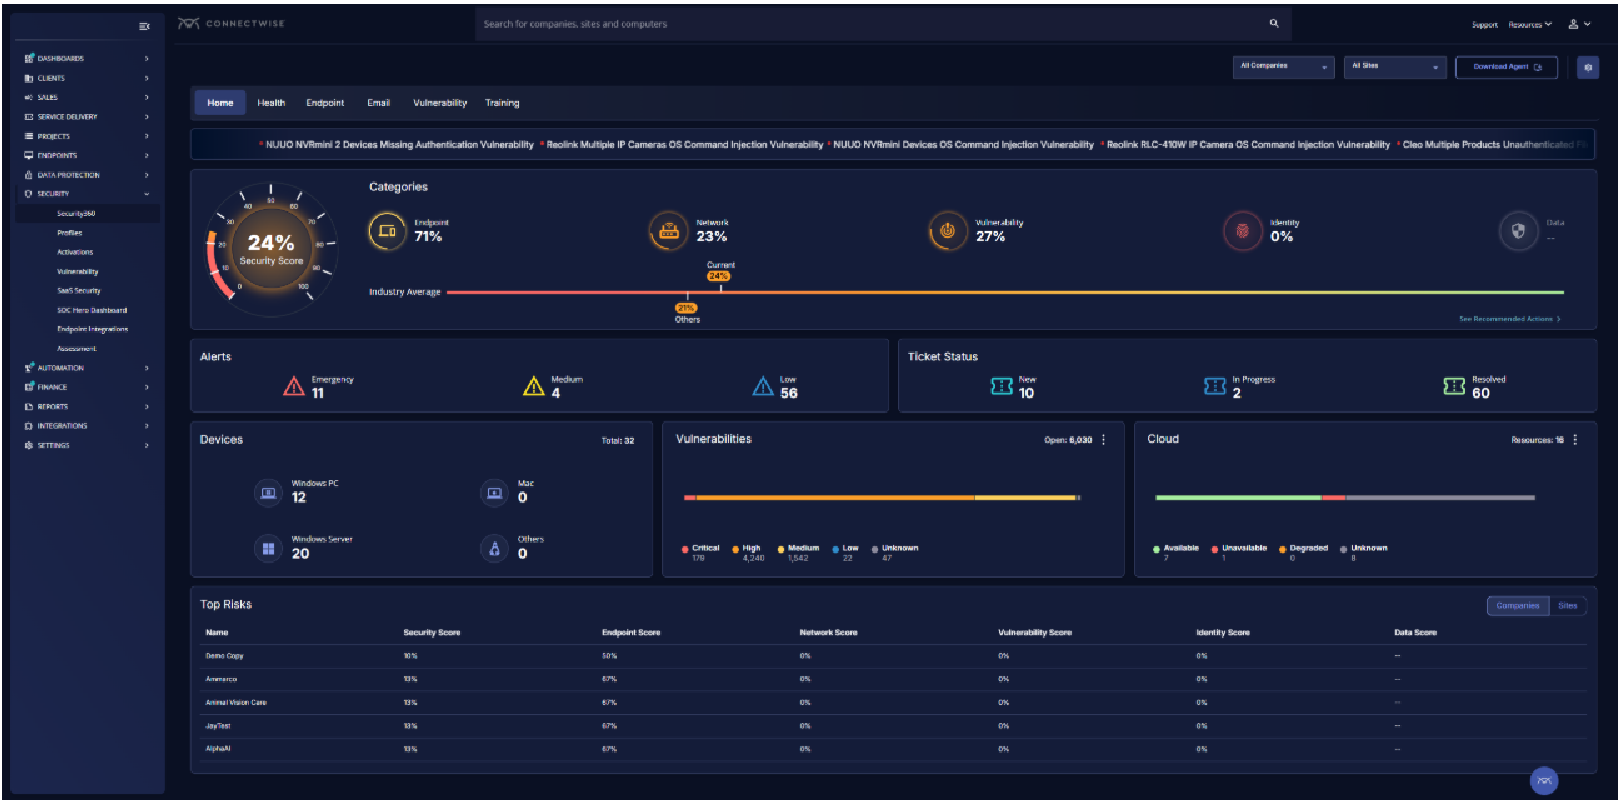This screenshot has width=1619, height=800.
Task: Click the Windows Server device icon
Action: 268,548
